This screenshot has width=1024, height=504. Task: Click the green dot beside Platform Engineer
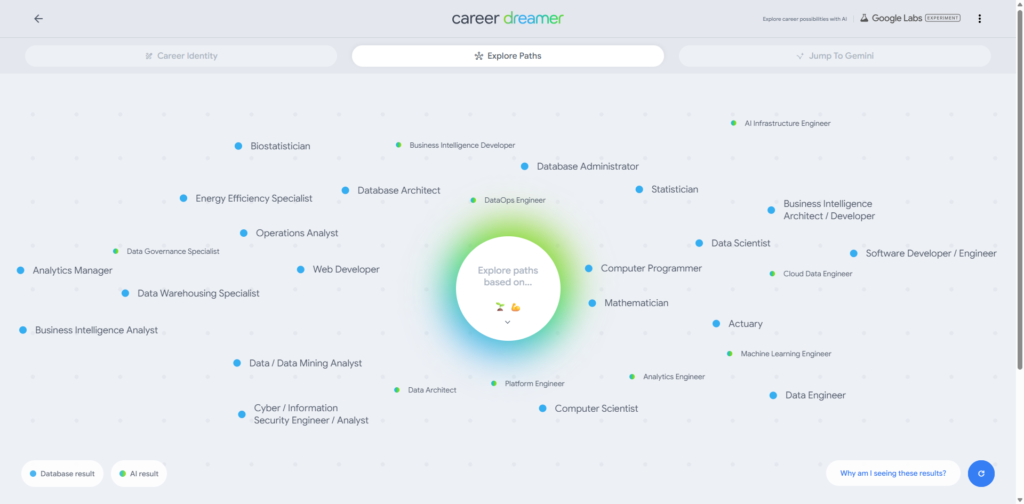pos(494,383)
